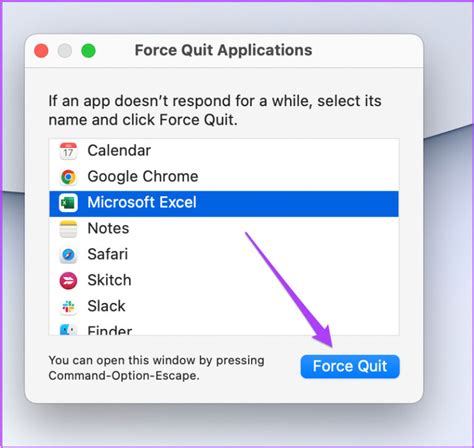The width and height of the screenshot is (474, 448).
Task: Click the Microsoft Excel icon
Action: pyautogui.click(x=68, y=203)
